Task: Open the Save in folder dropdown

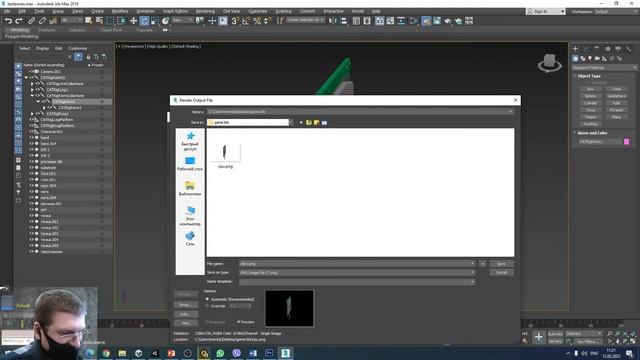Action: pyautogui.click(x=290, y=122)
